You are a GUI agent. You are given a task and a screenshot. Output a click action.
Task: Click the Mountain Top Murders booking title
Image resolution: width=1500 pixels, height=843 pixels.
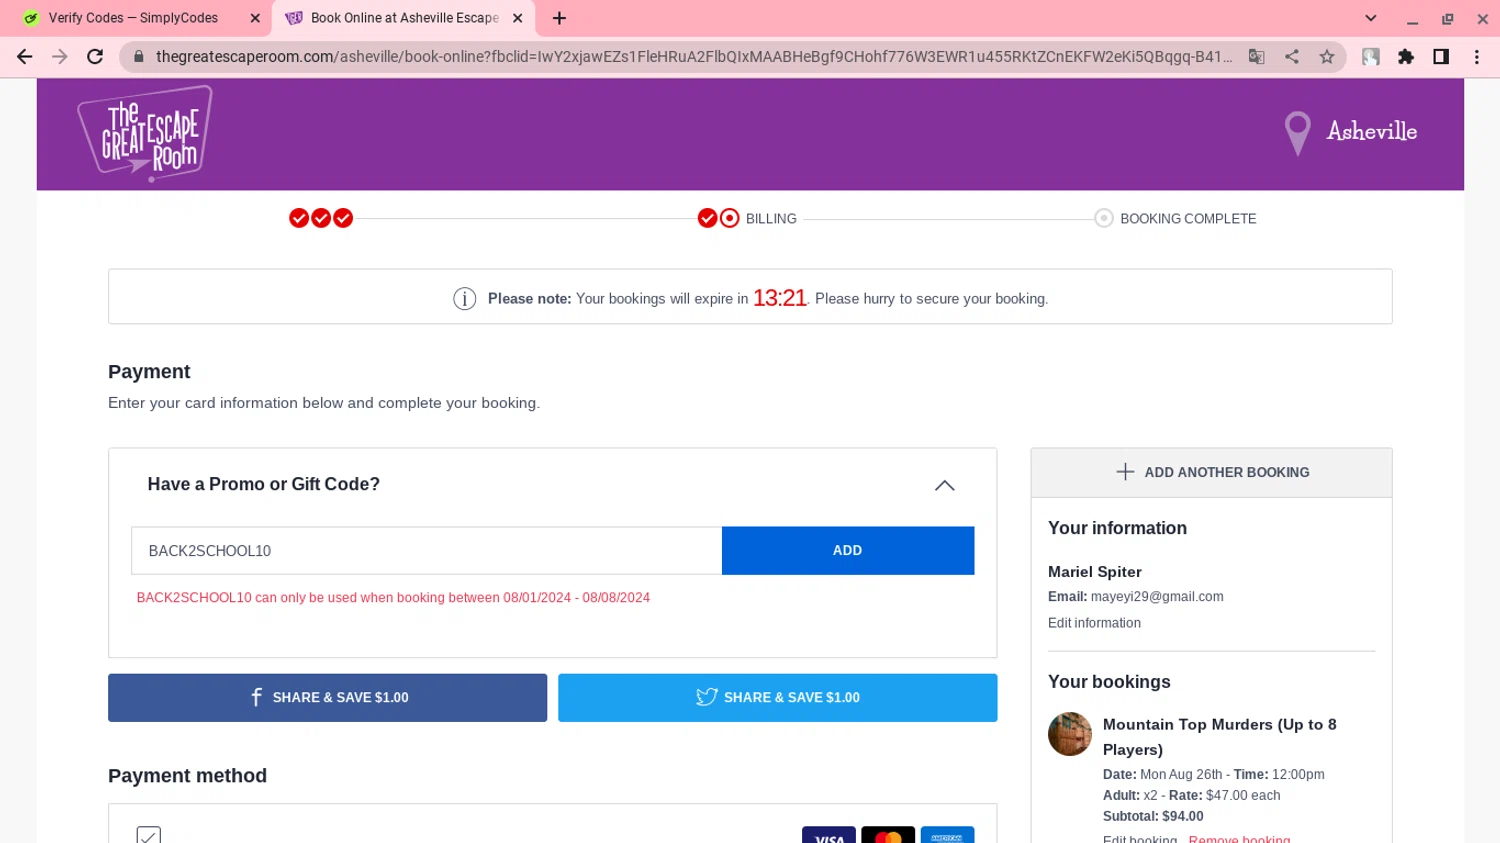pos(1219,736)
